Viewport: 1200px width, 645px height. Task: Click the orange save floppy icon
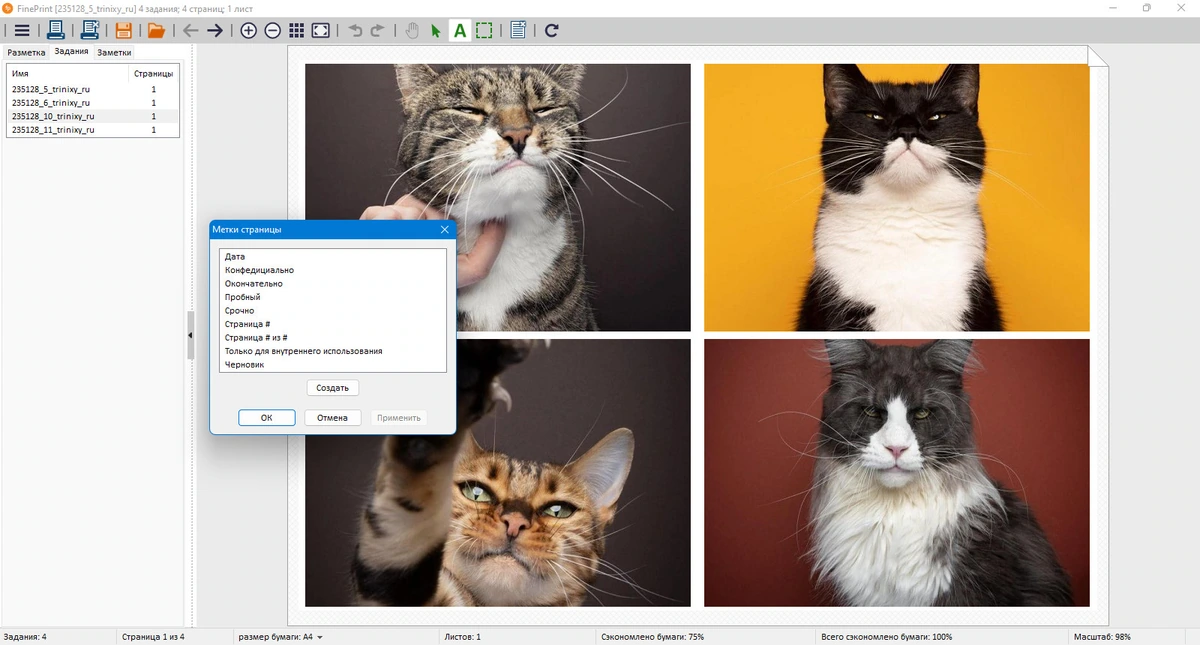tap(124, 30)
